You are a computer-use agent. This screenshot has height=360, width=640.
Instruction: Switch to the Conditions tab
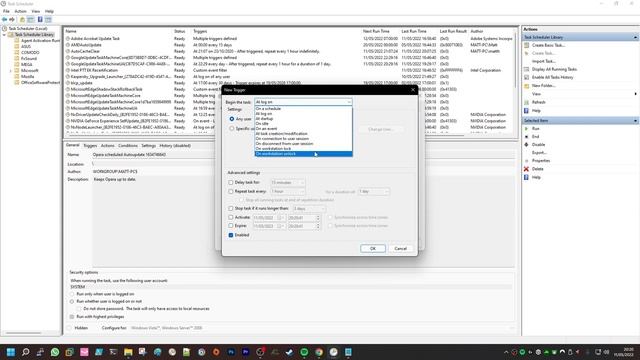pos(128,146)
